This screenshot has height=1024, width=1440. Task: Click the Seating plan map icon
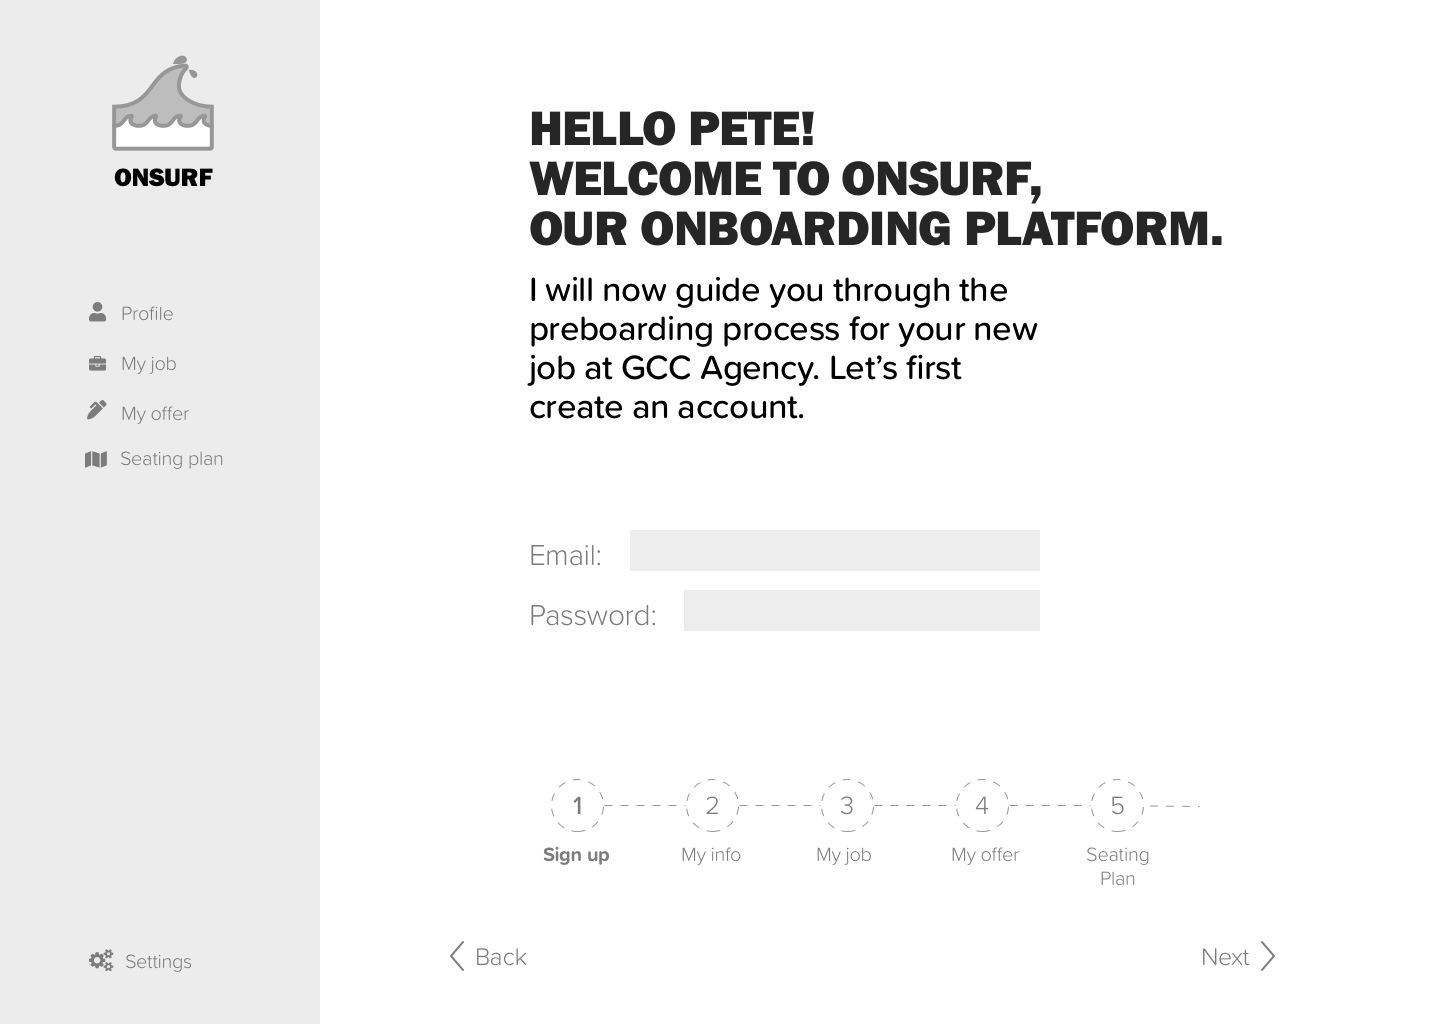point(96,459)
